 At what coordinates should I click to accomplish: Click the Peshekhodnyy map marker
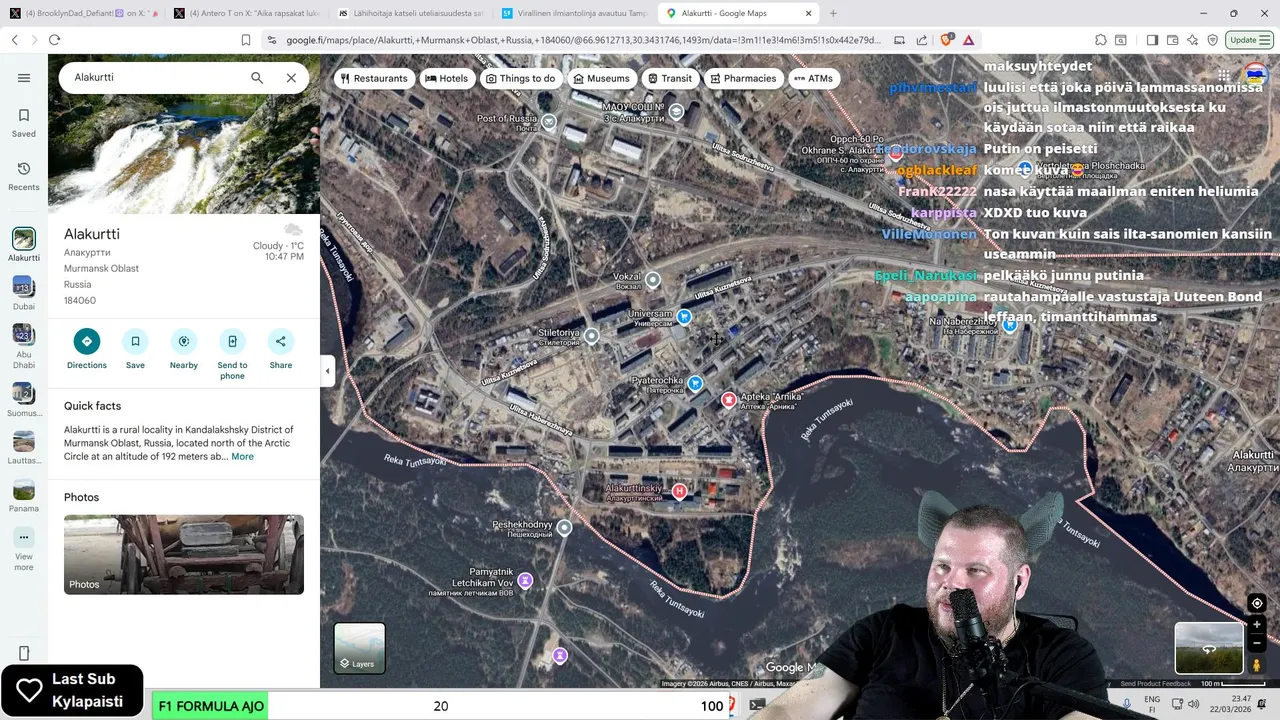click(564, 528)
